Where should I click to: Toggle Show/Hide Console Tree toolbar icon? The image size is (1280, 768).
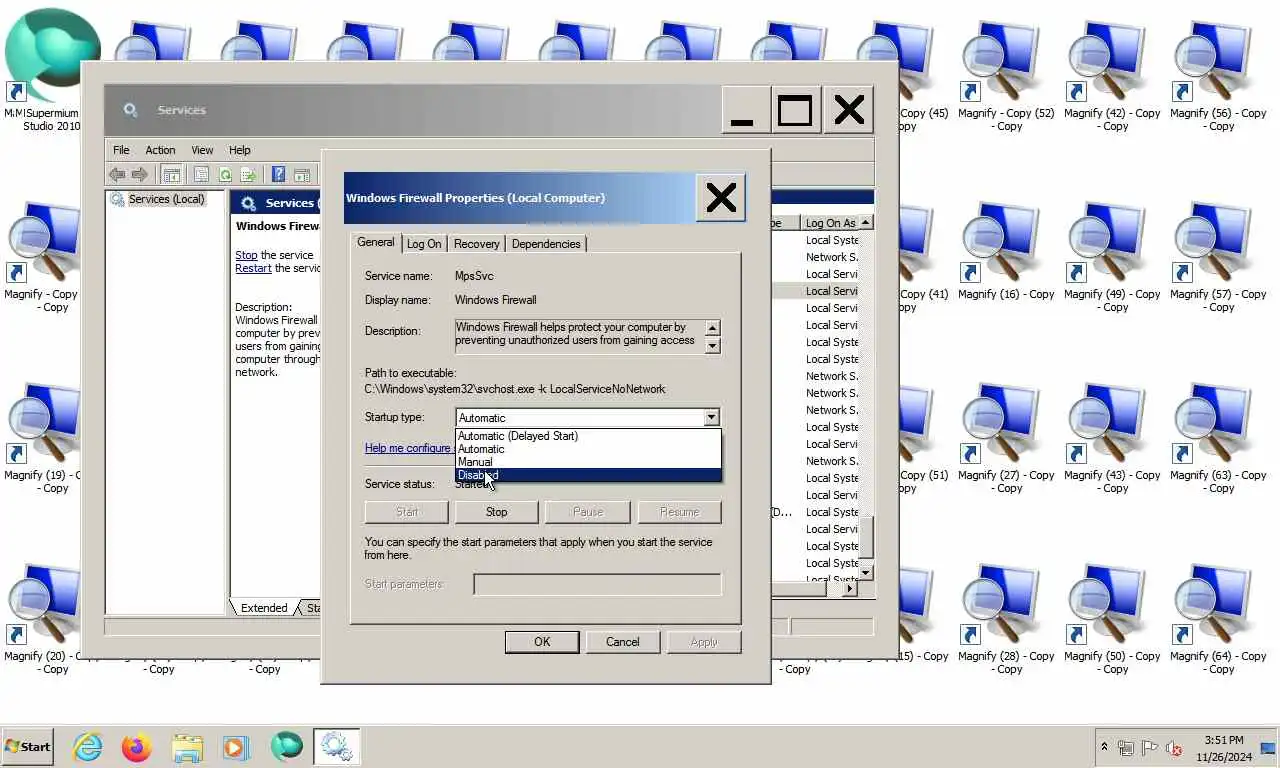click(171, 174)
